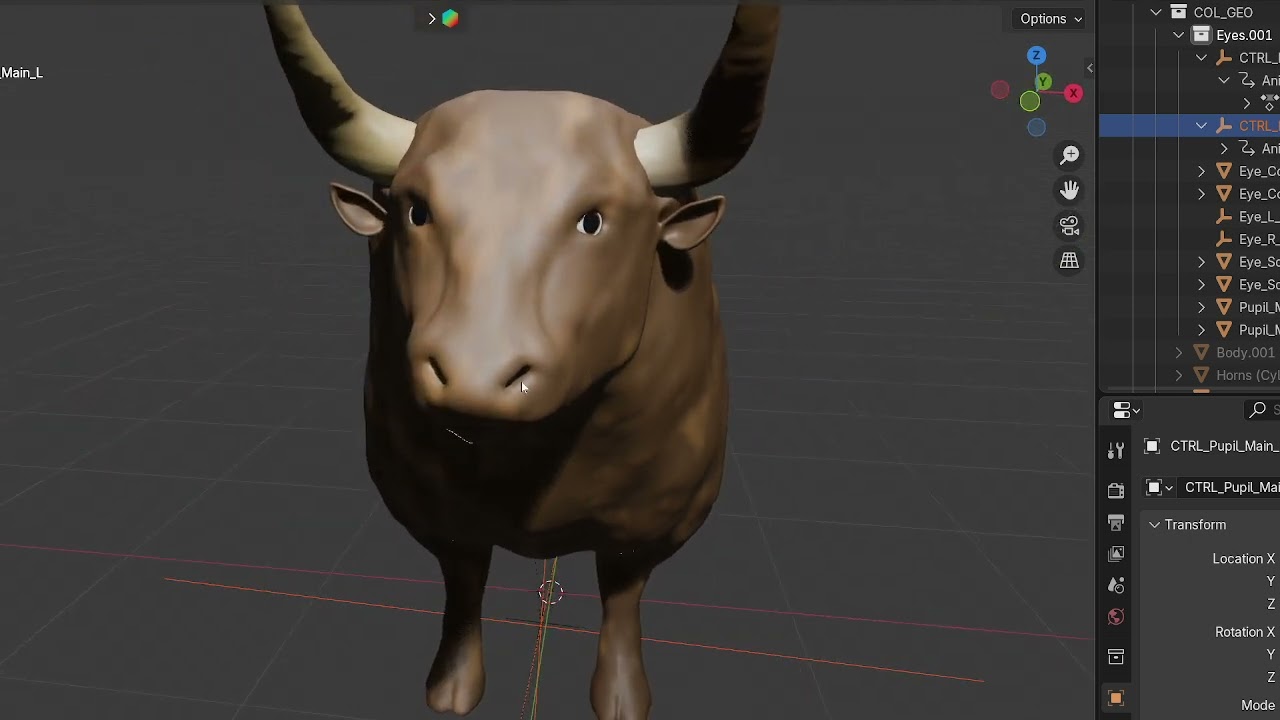Select Eyes.001 collection name
The width and height of the screenshot is (1280, 720).
(1244, 35)
